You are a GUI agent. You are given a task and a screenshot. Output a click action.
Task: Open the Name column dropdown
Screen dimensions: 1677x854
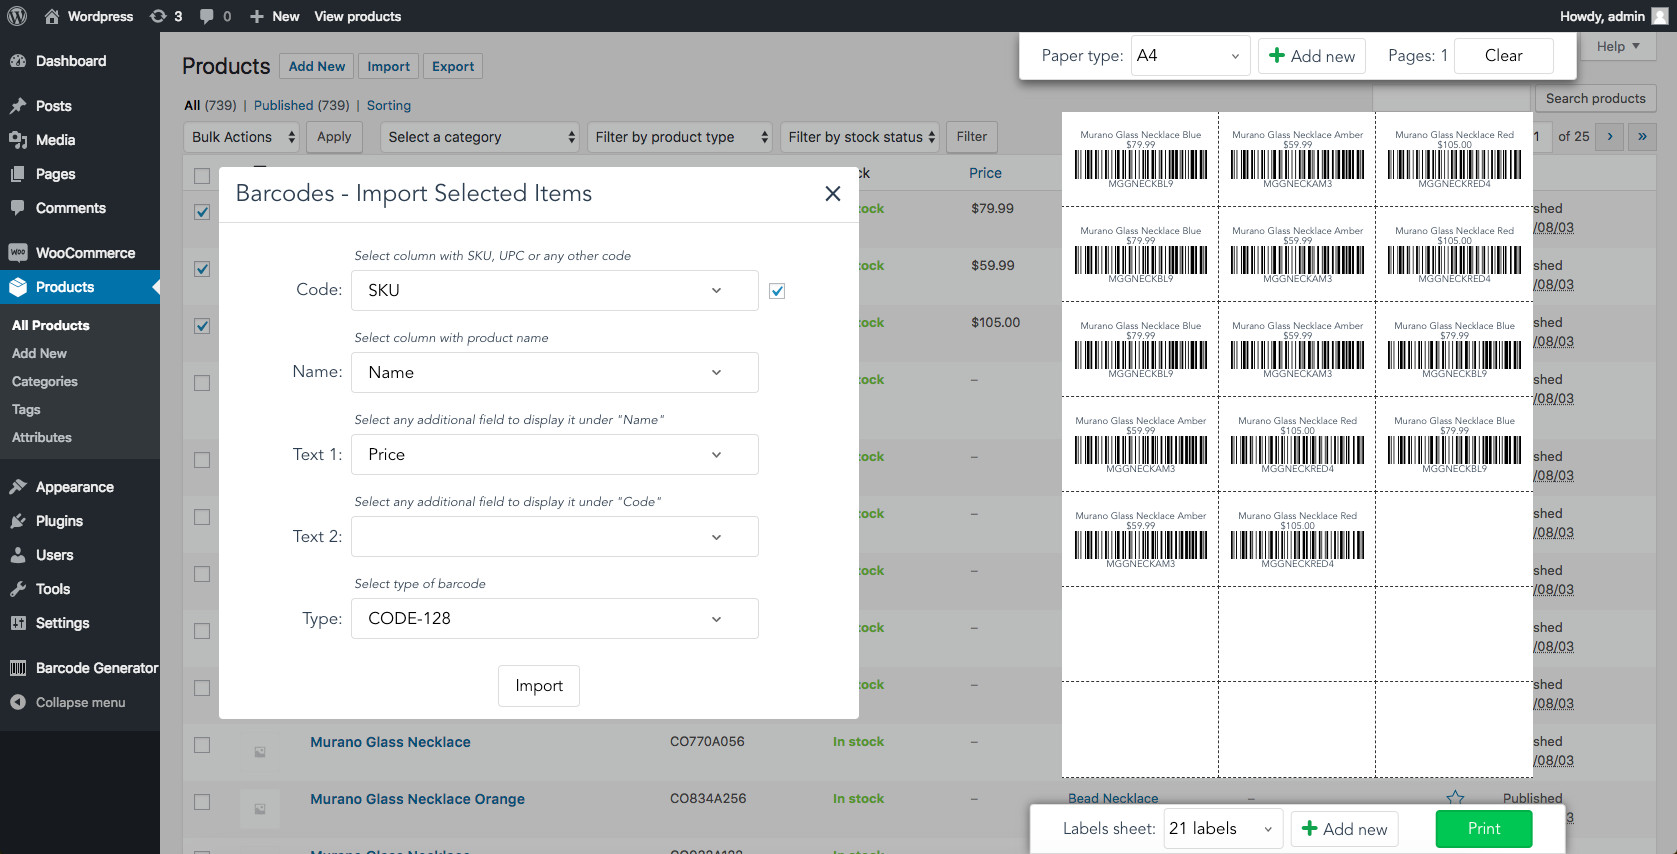pos(555,372)
